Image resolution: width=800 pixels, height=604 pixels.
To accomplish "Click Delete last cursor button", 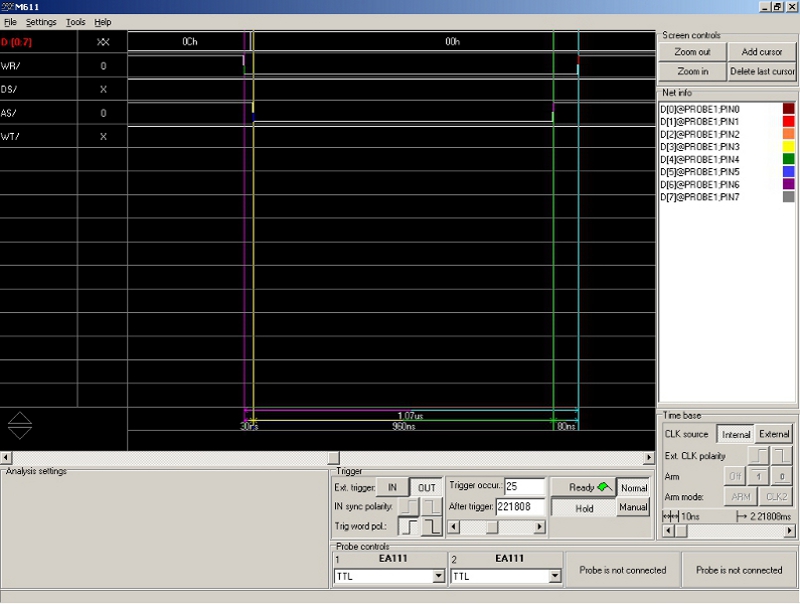I will point(762,71).
